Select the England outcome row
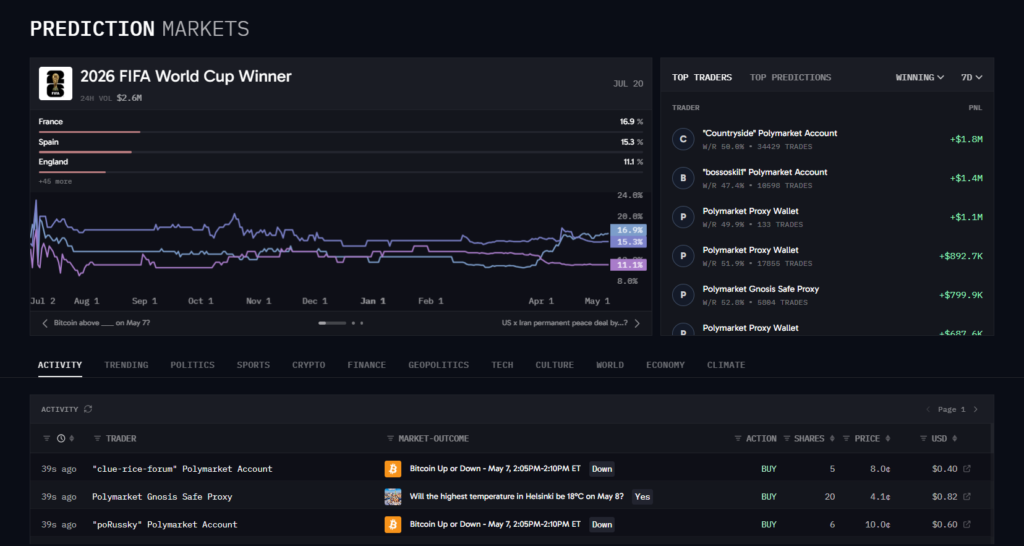This screenshot has height=546, width=1024. coord(341,165)
